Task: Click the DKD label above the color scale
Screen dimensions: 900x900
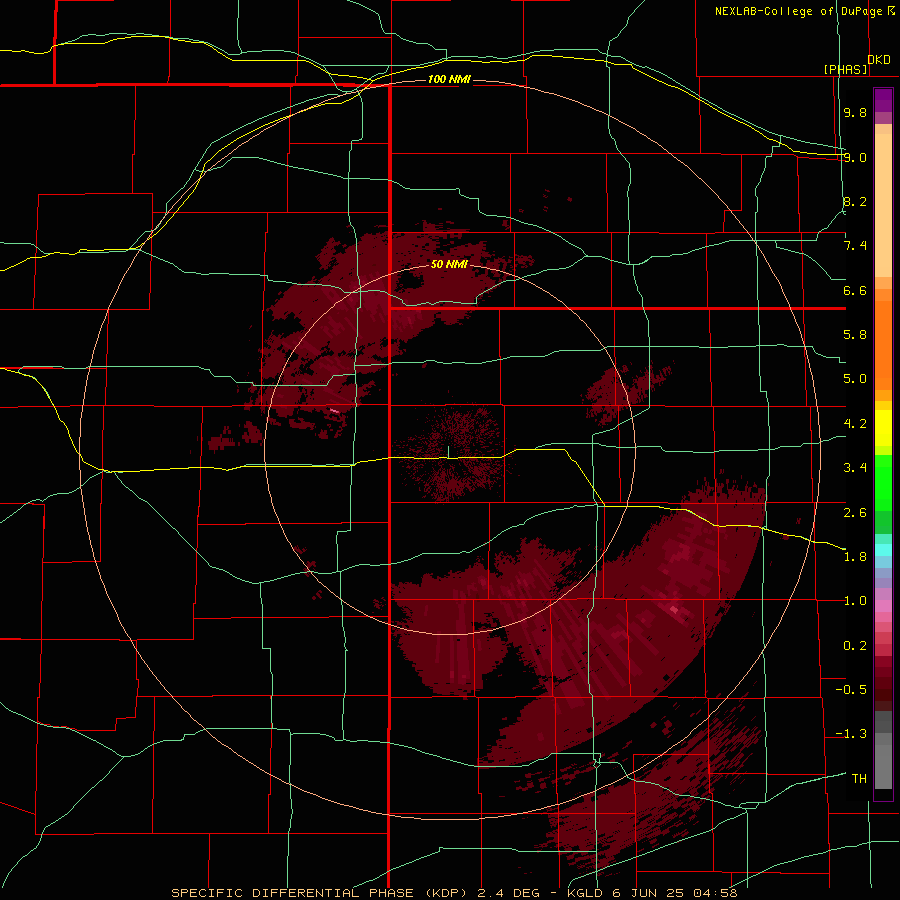Action: coord(879,60)
